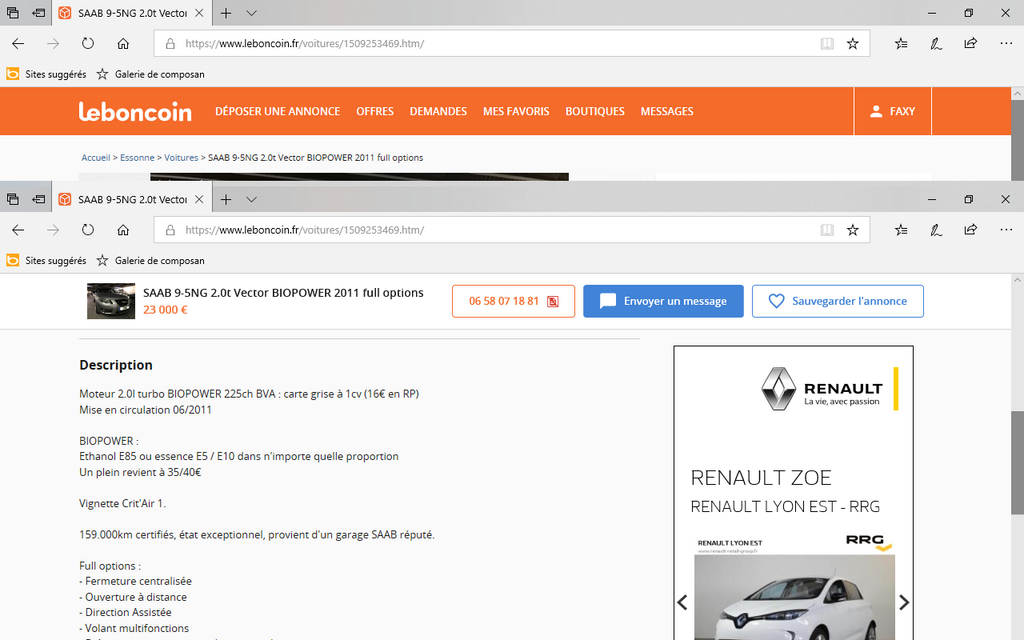
Task: Click SAAB 9-5NG listing title in sticky header
Action: [283, 293]
